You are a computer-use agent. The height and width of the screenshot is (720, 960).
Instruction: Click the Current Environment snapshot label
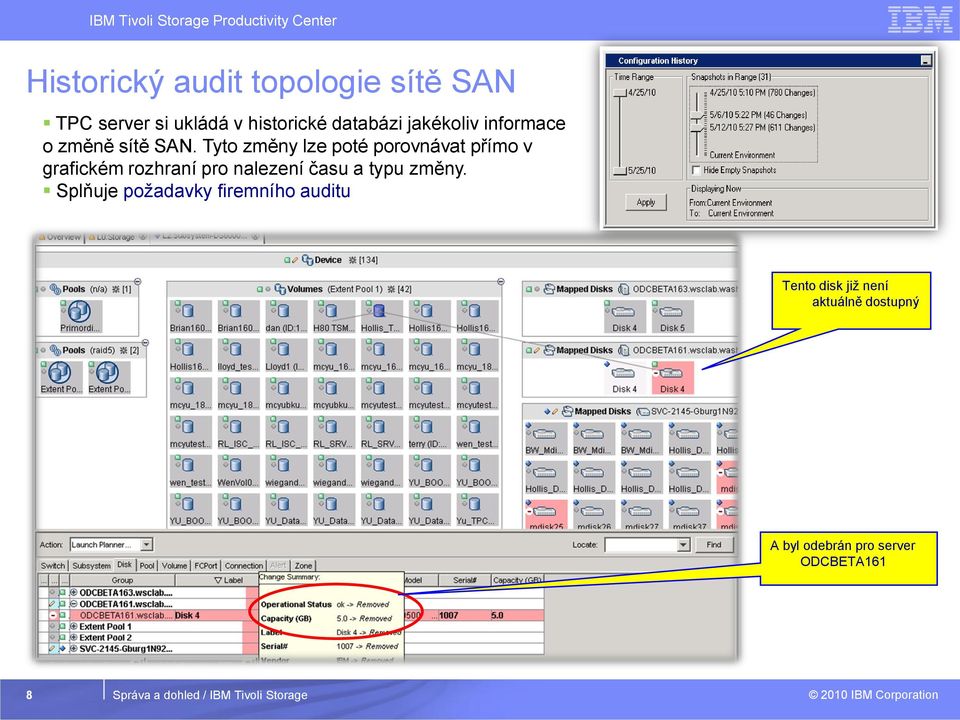[742, 155]
